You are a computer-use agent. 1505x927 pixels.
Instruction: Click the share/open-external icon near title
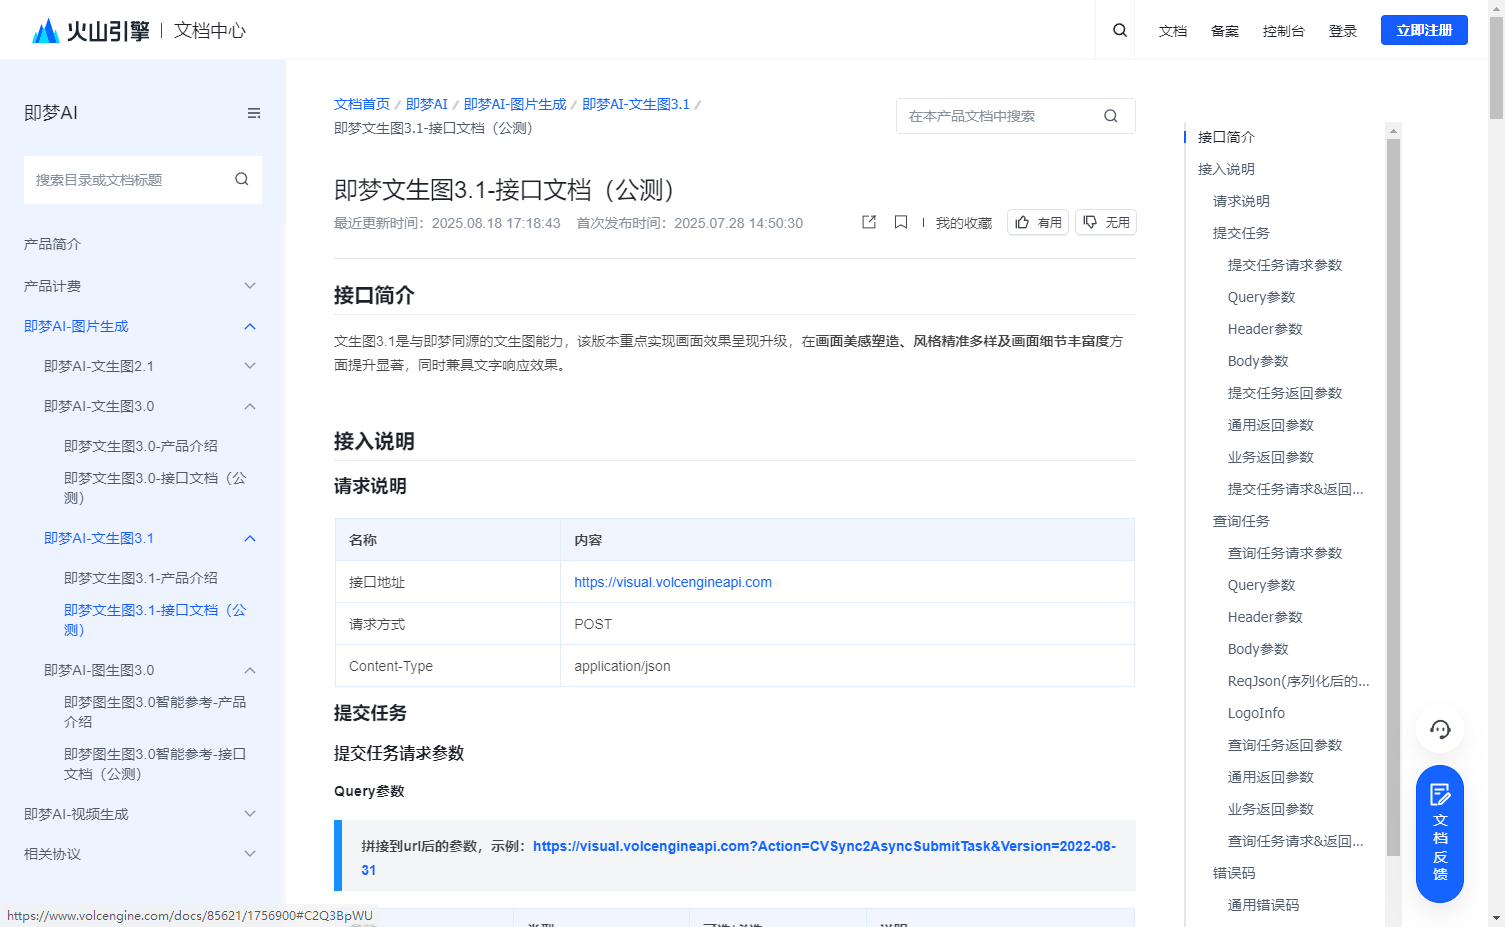coord(869,222)
